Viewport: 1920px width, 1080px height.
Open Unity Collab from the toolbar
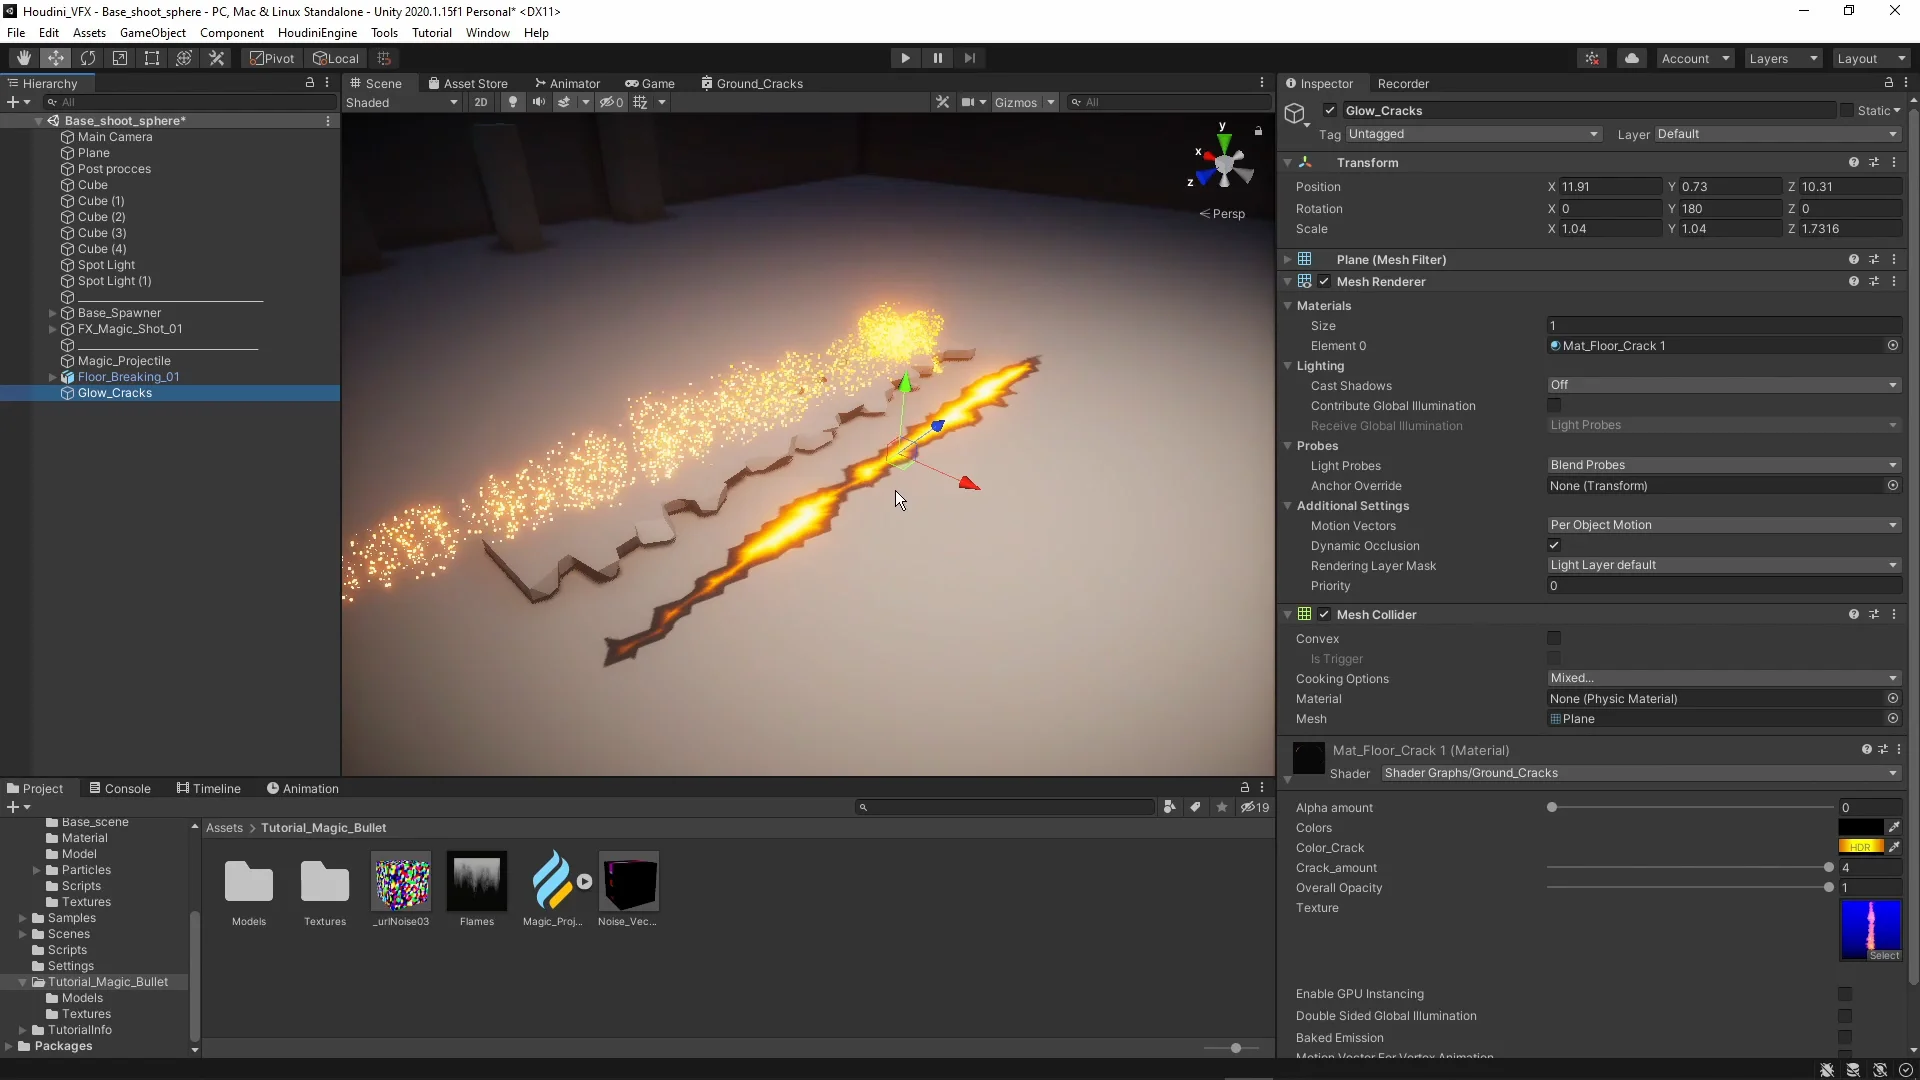[1592, 58]
